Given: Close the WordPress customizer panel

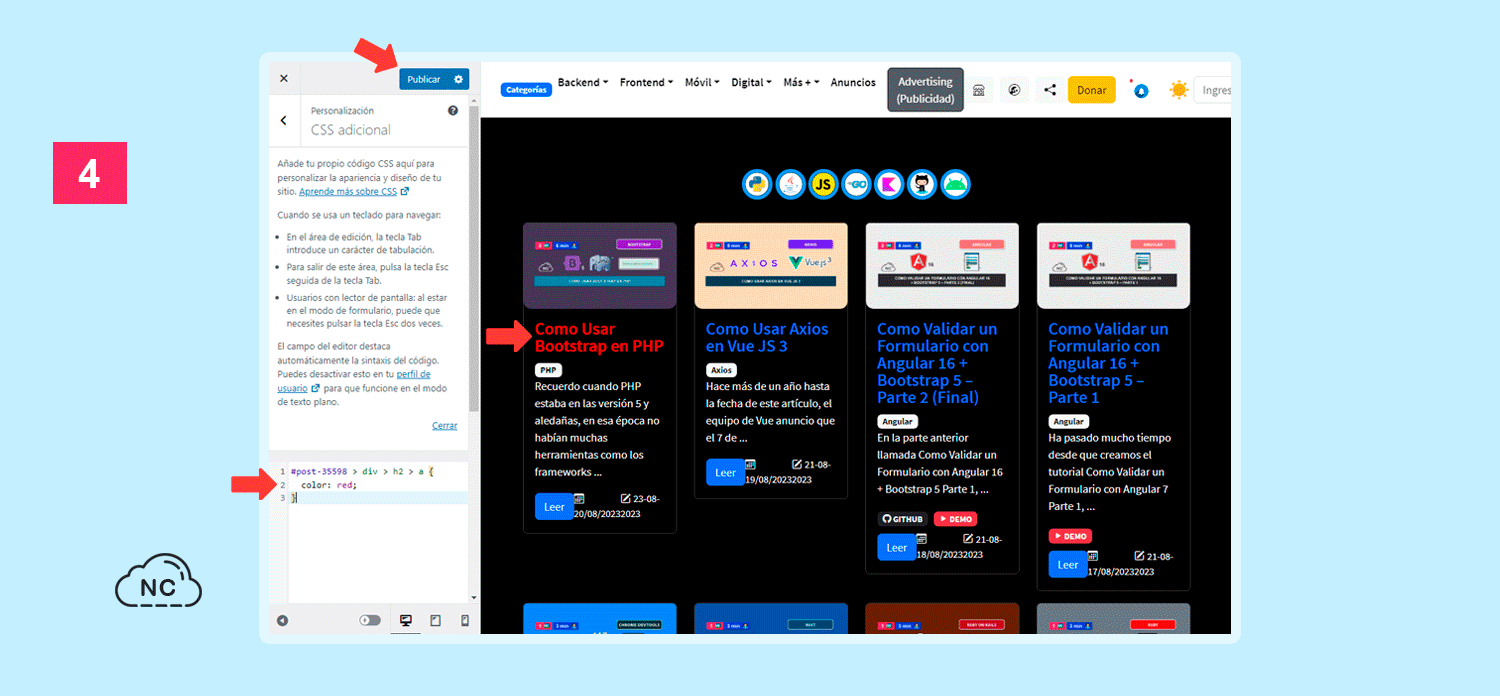Looking at the screenshot, I should click(x=284, y=78).
